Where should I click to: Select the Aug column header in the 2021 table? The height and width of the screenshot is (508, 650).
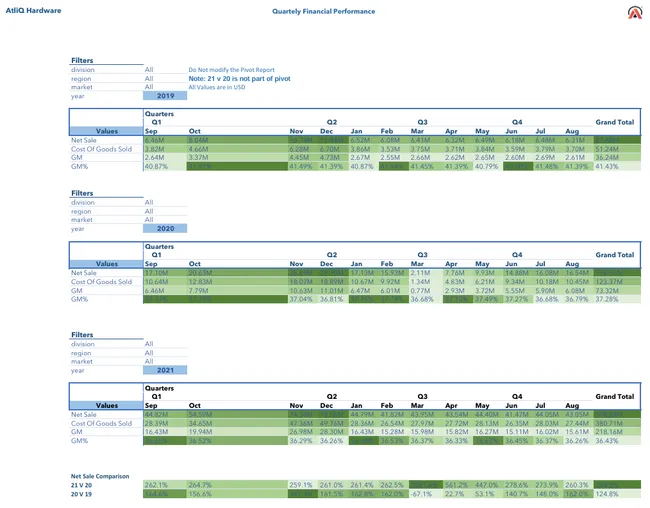[x=572, y=406]
